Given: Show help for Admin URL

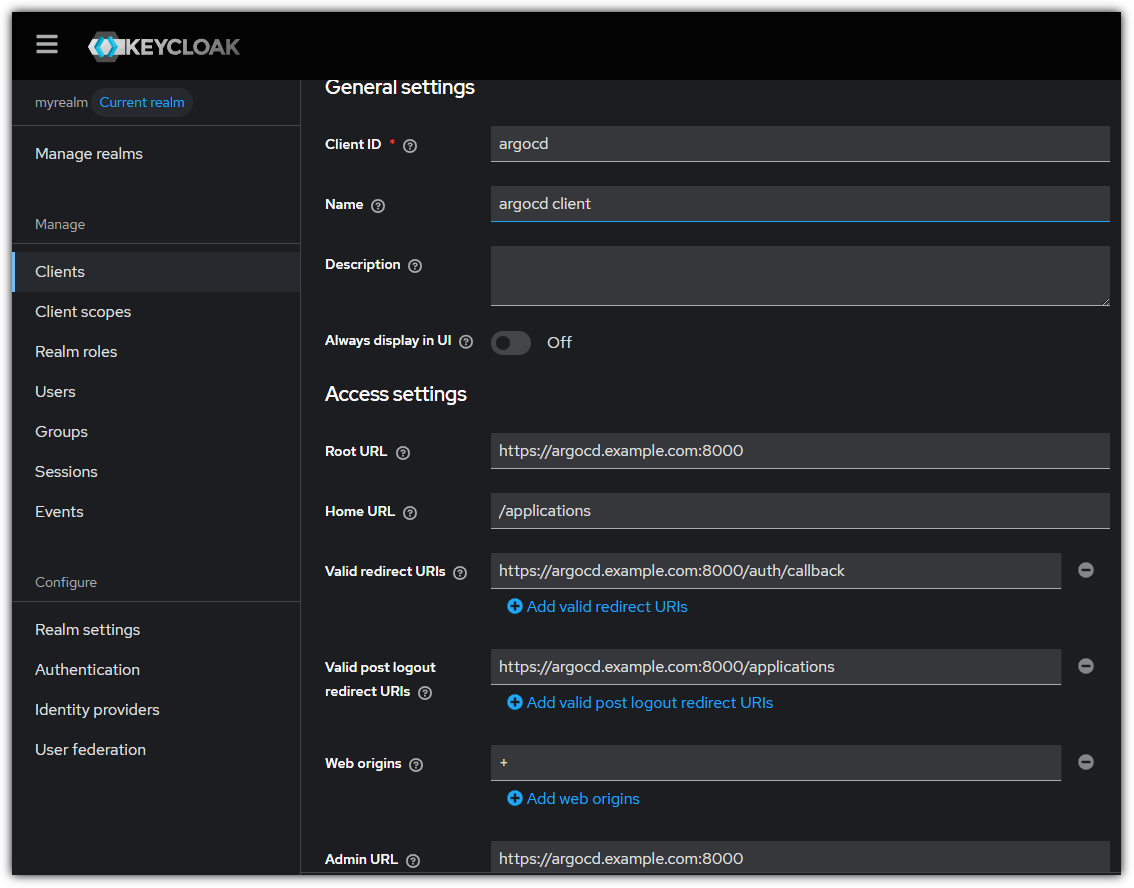Looking at the screenshot, I should (413, 861).
